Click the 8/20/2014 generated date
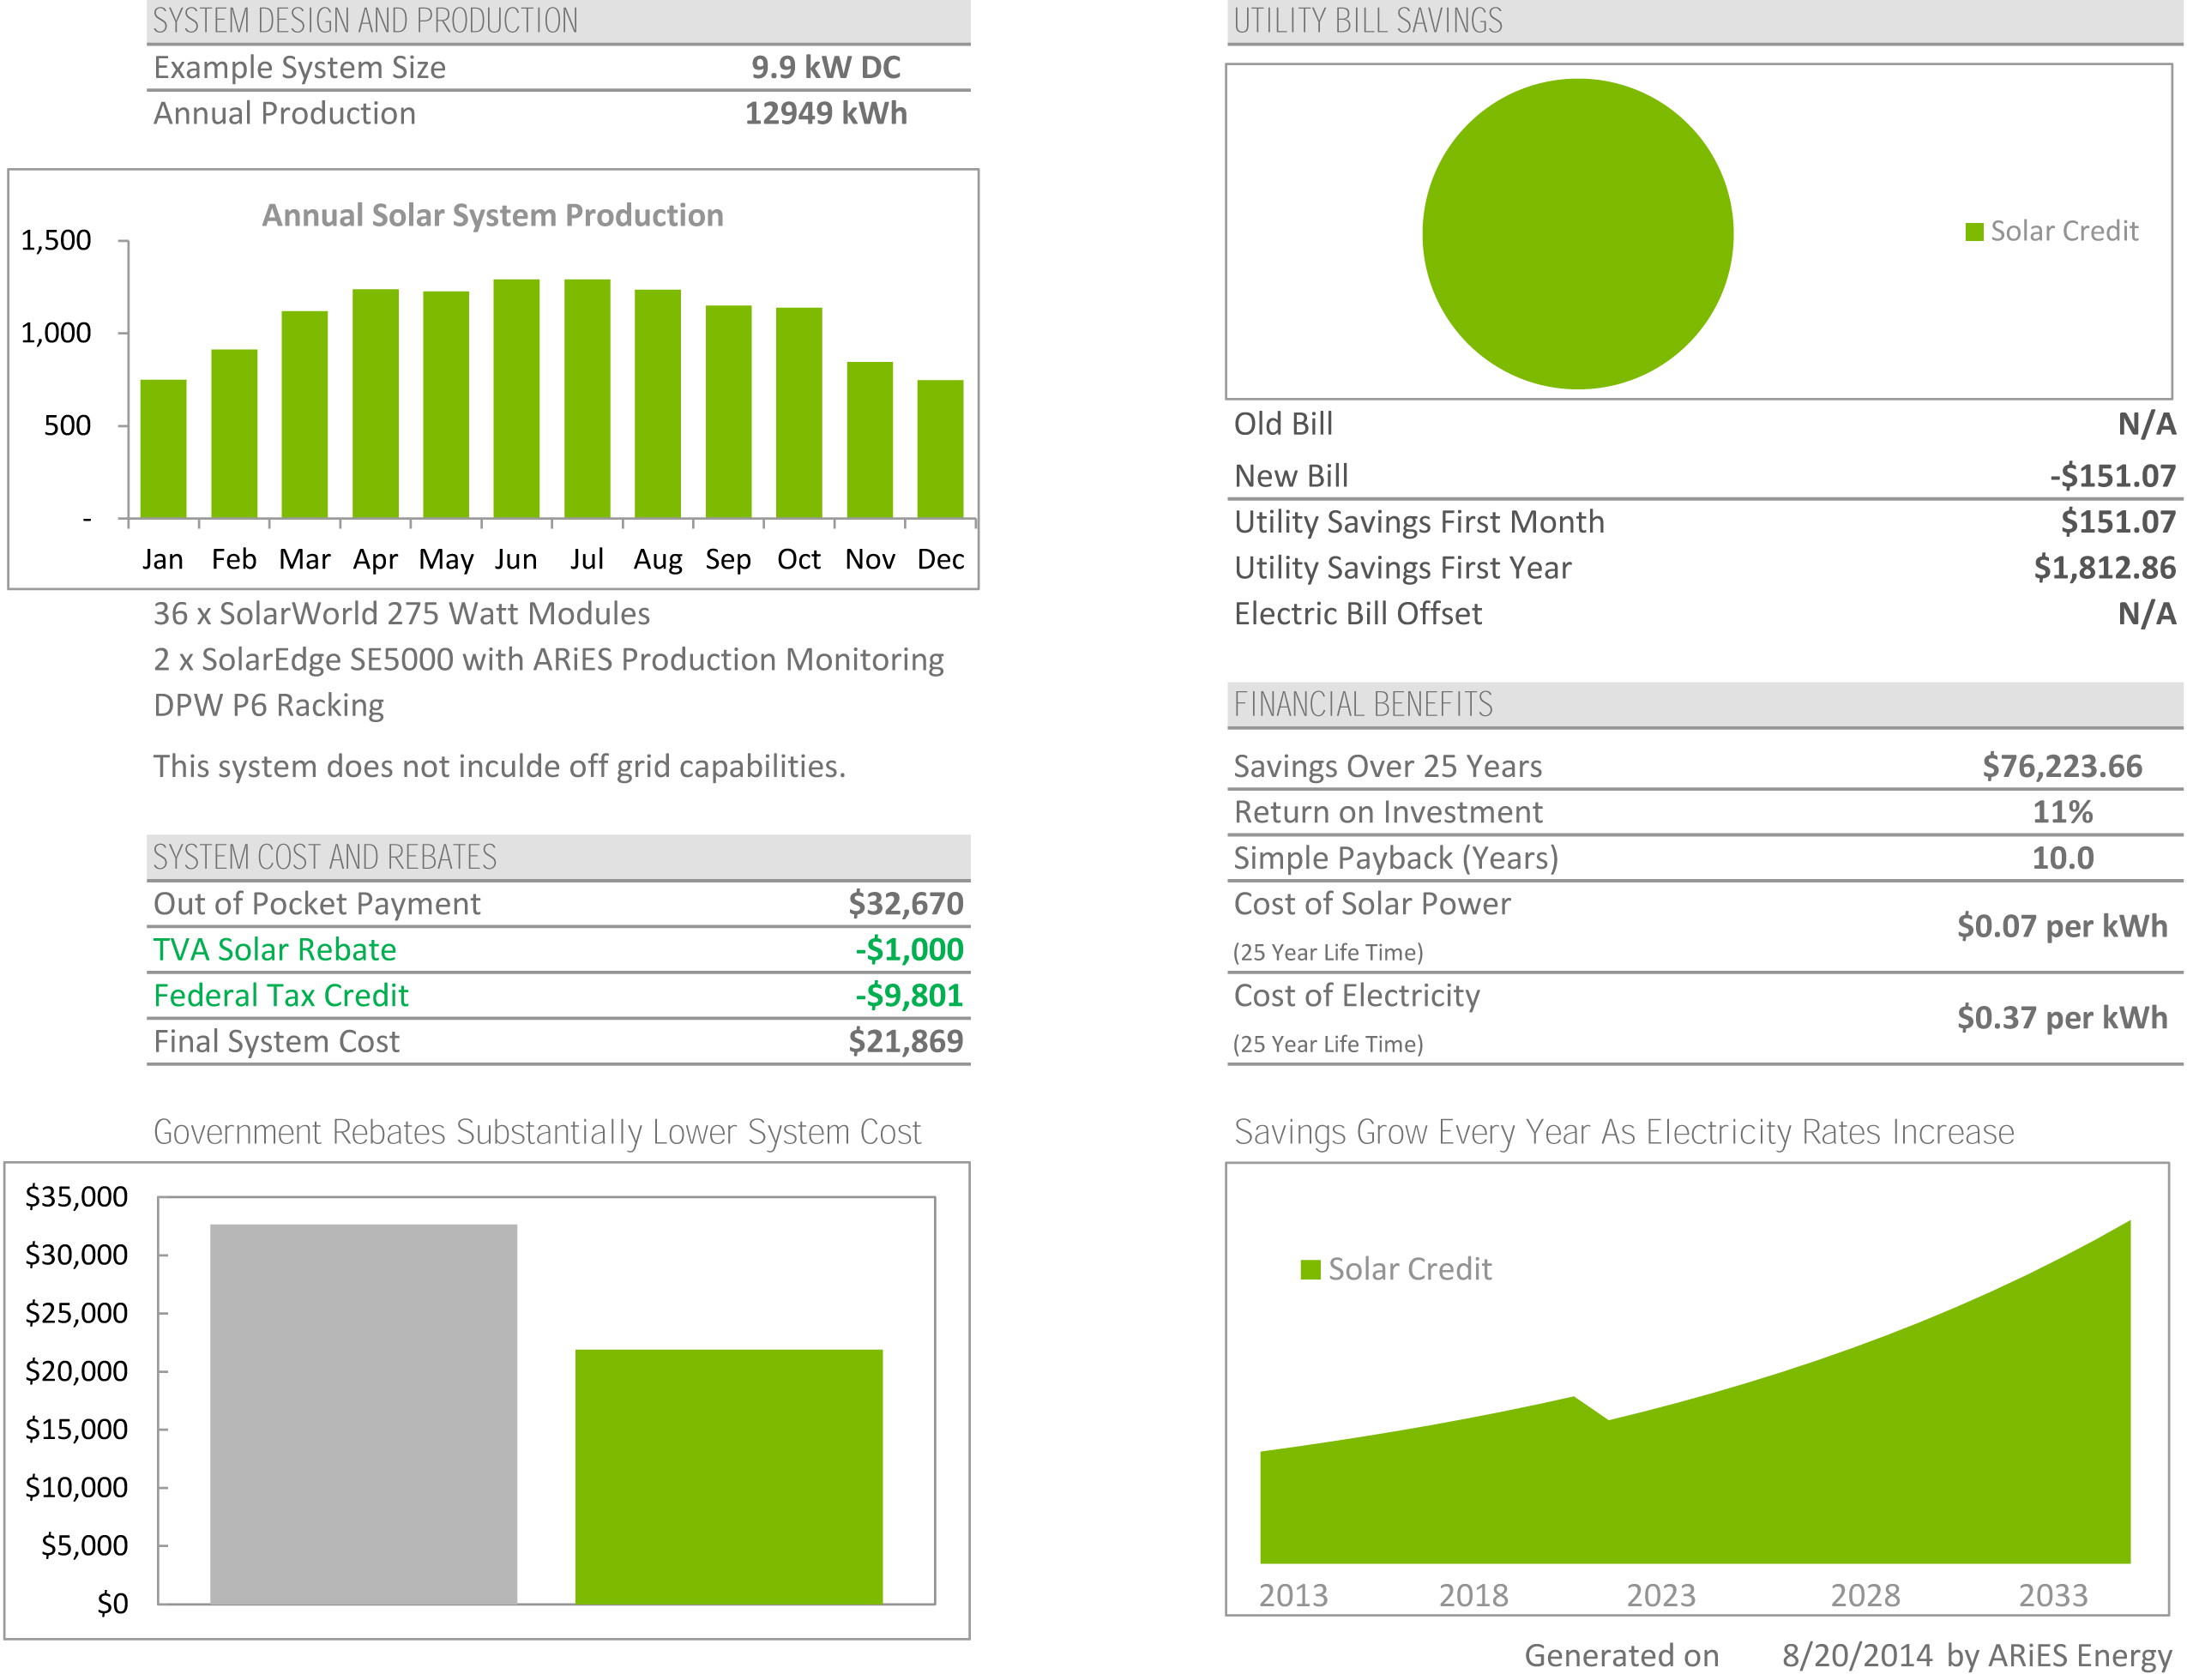The image size is (2187, 1680). click(x=1856, y=1655)
